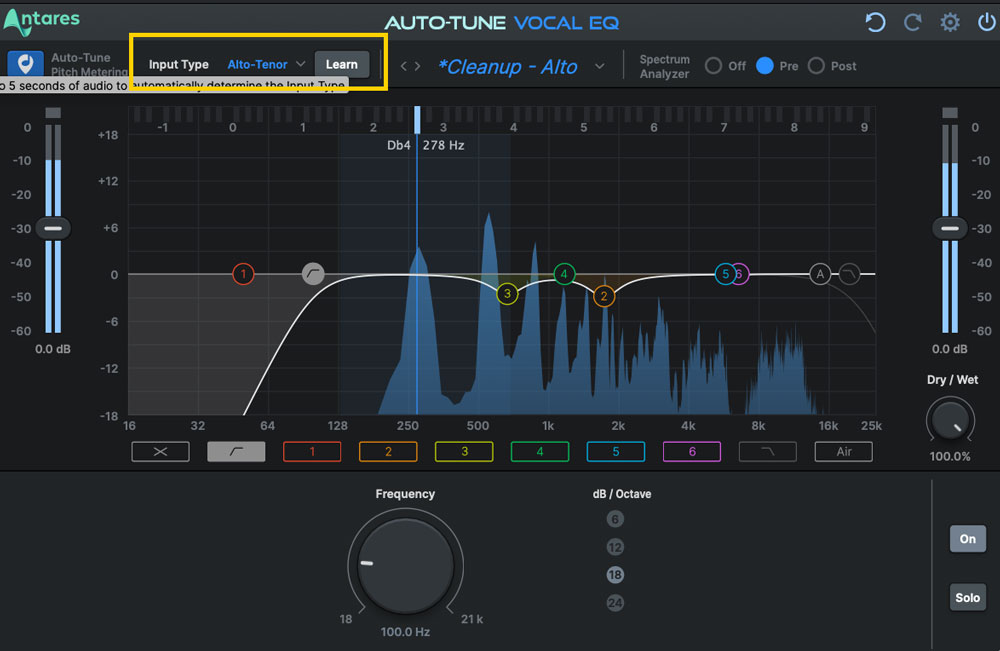Toggle the Air band button
Screen dimensions: 1000x651
coord(844,451)
